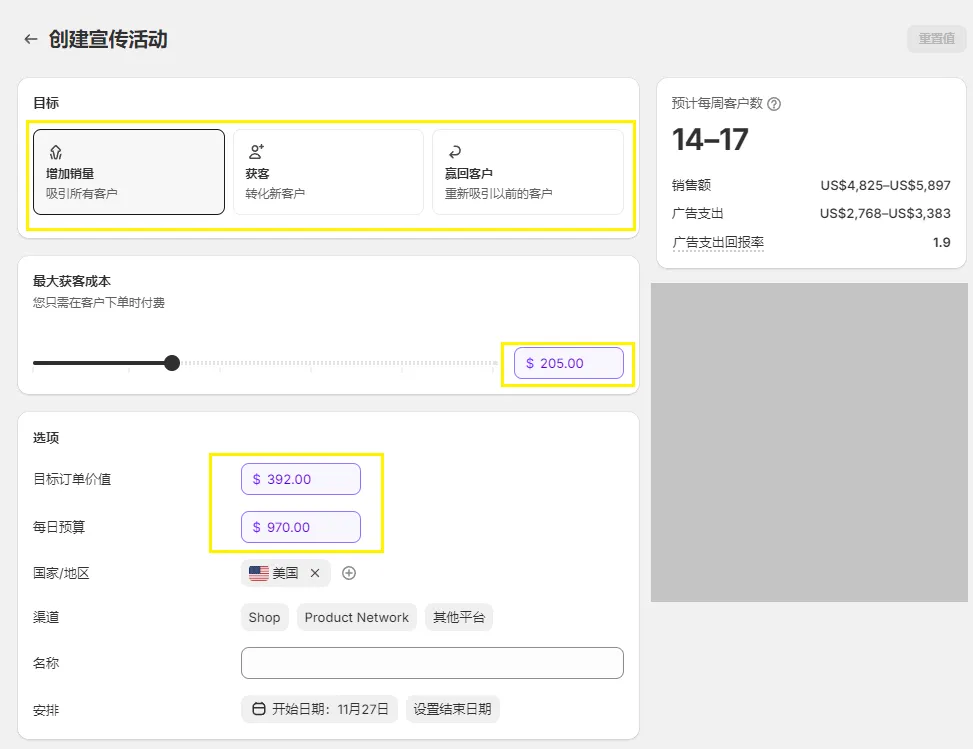The height and width of the screenshot is (749, 973).
Task: Click the 获客 person-plus icon
Action: click(x=256, y=152)
